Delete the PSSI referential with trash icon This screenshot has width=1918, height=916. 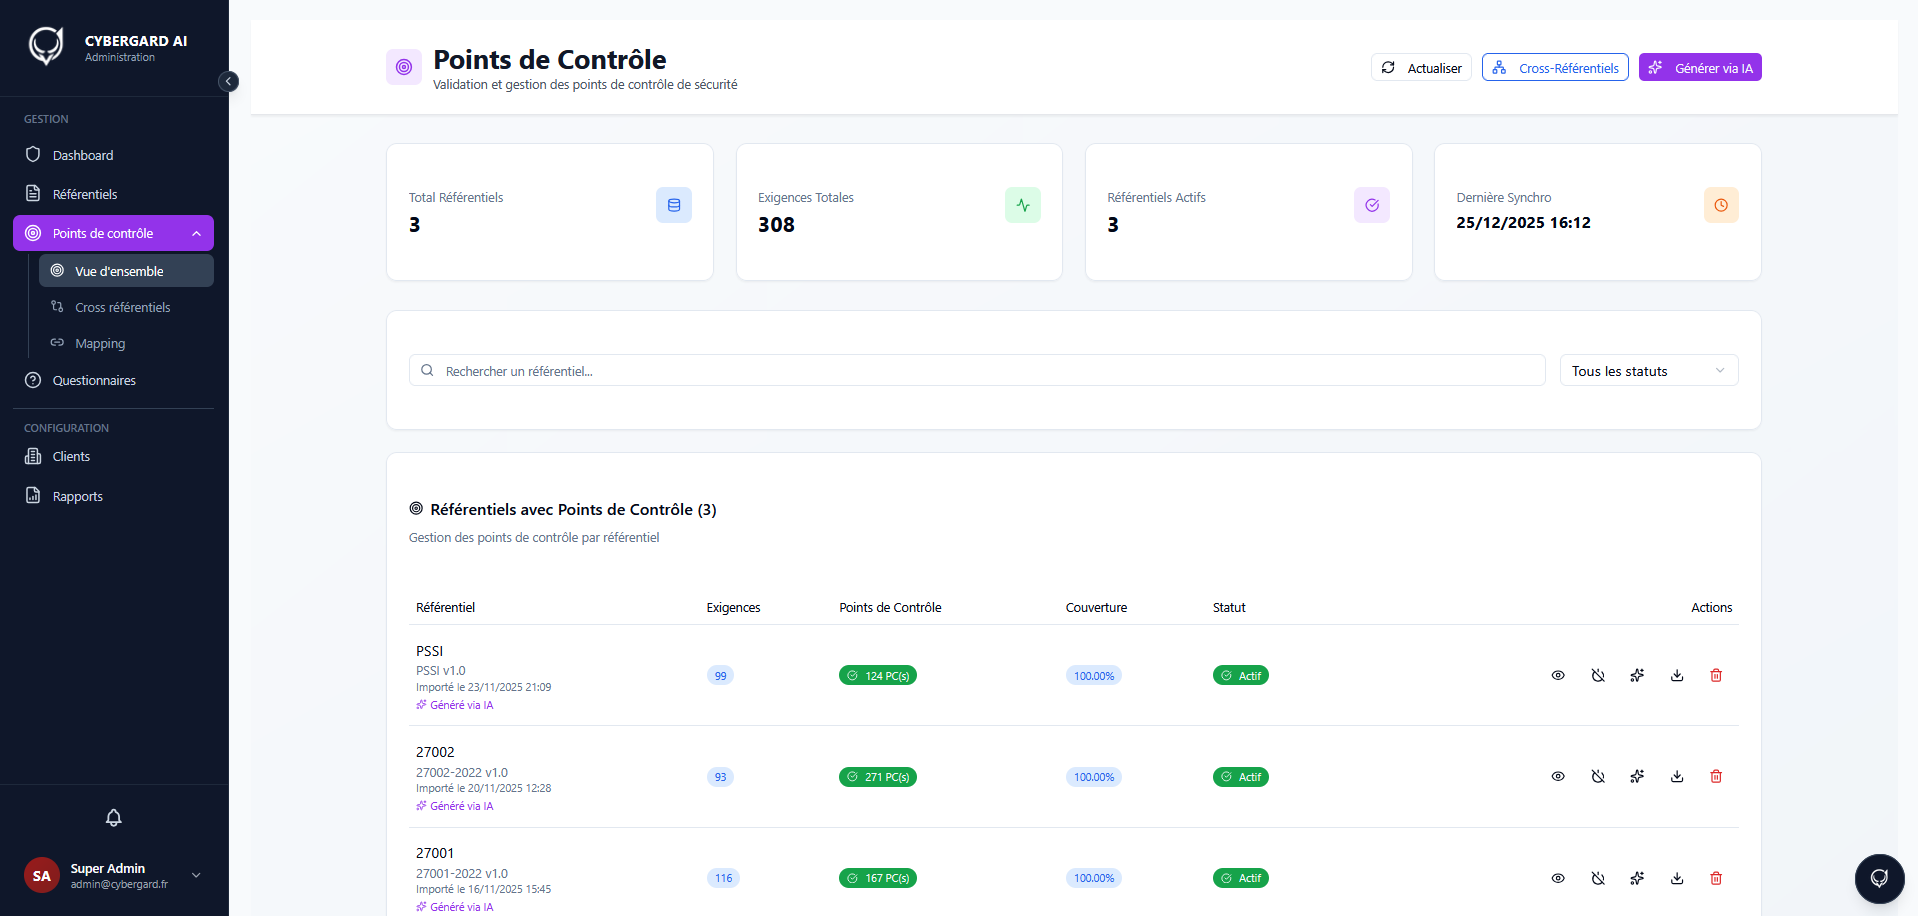(x=1716, y=676)
